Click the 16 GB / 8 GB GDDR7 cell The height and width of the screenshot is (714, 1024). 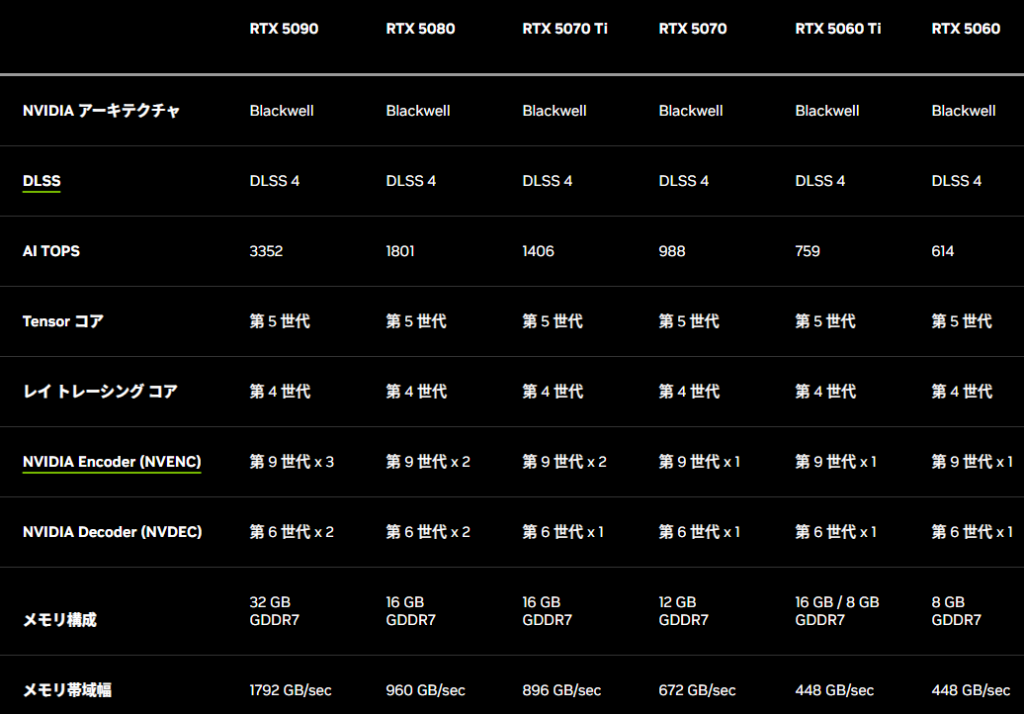tap(837, 611)
